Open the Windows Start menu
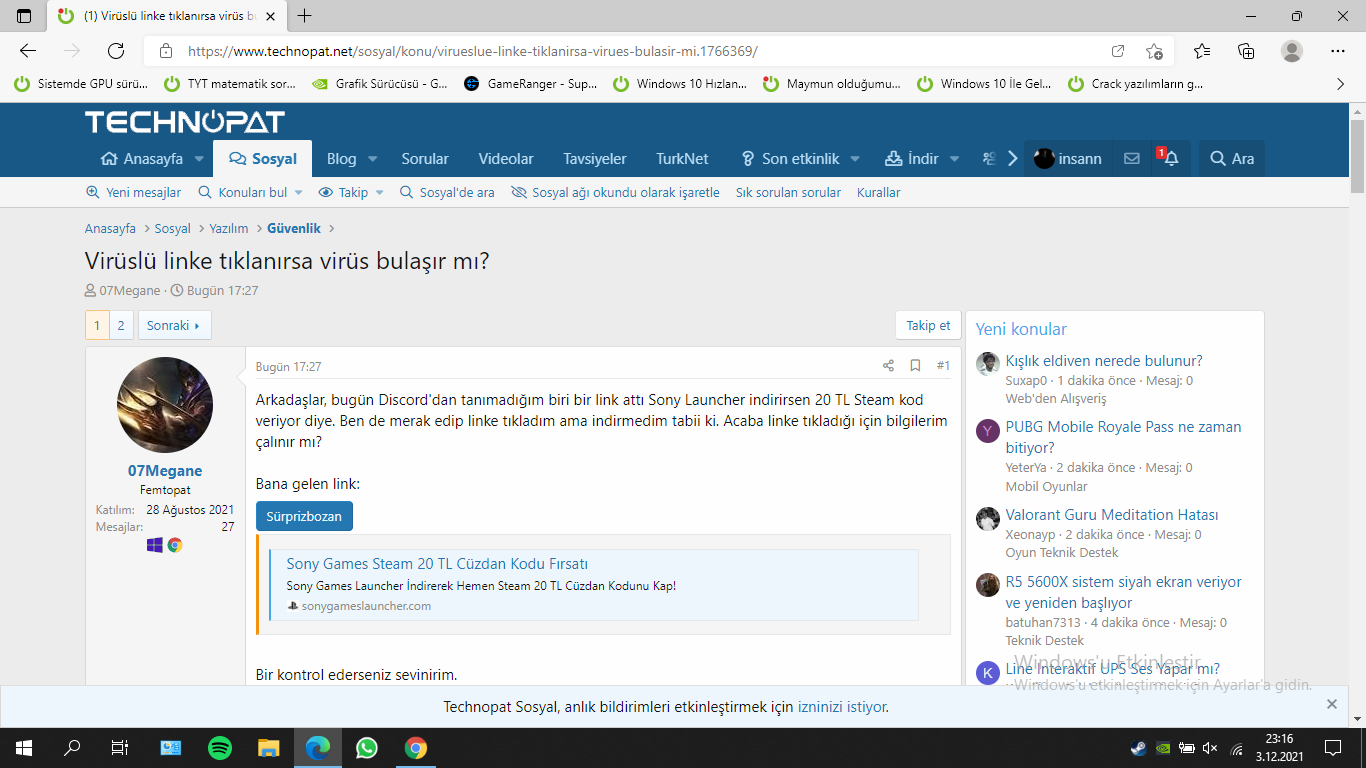This screenshot has height=768, width=1366. tap(23, 747)
